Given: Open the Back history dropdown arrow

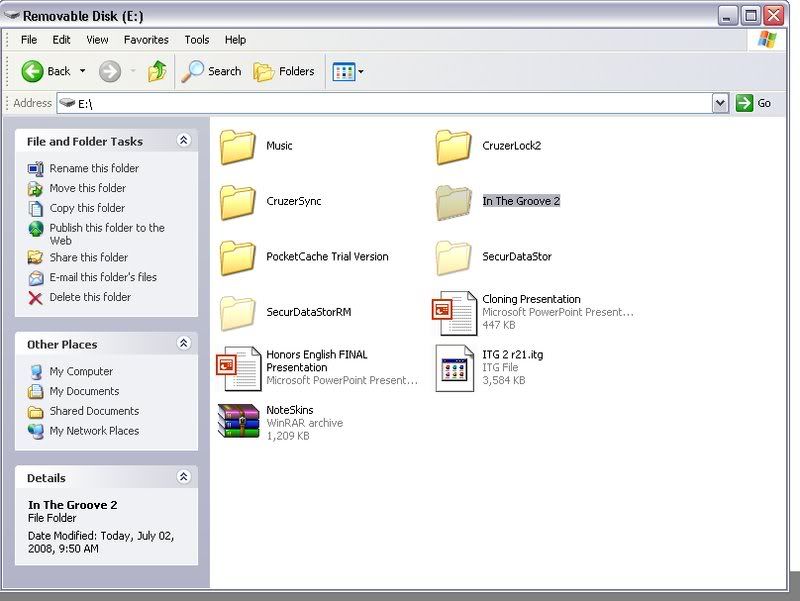Looking at the screenshot, I should click(83, 71).
